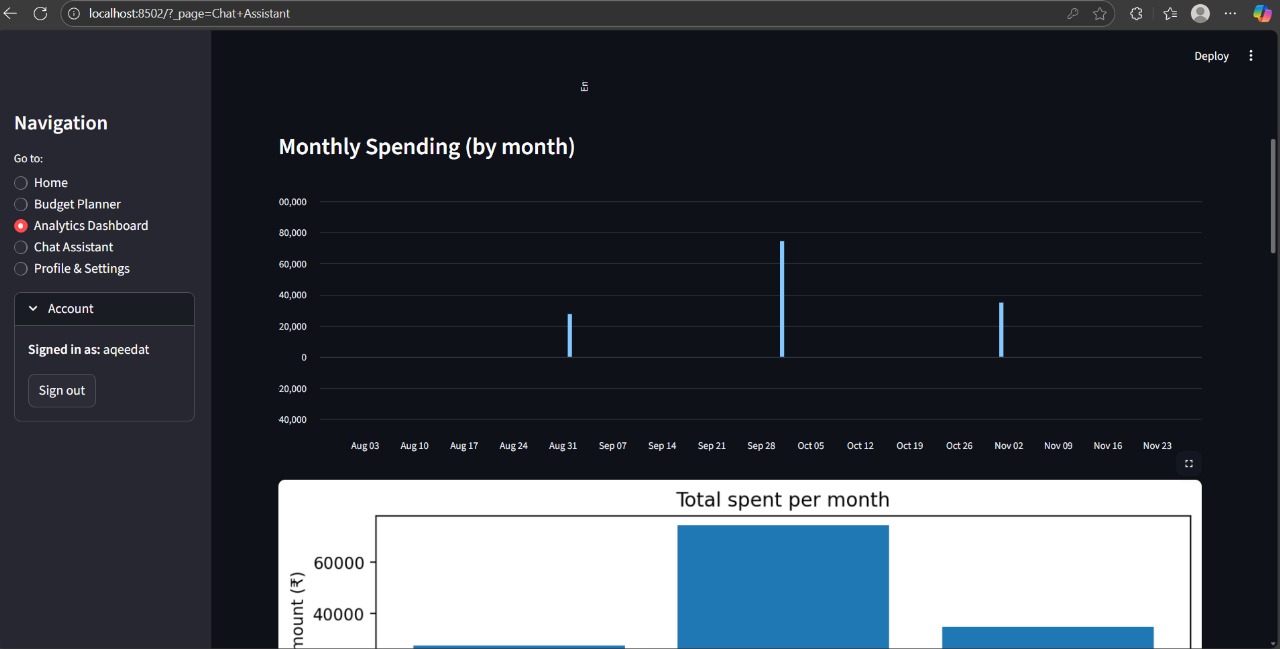Screen dimensions: 1280x649
Task: Click the Sep 28 axis label
Action: [x=761, y=446]
